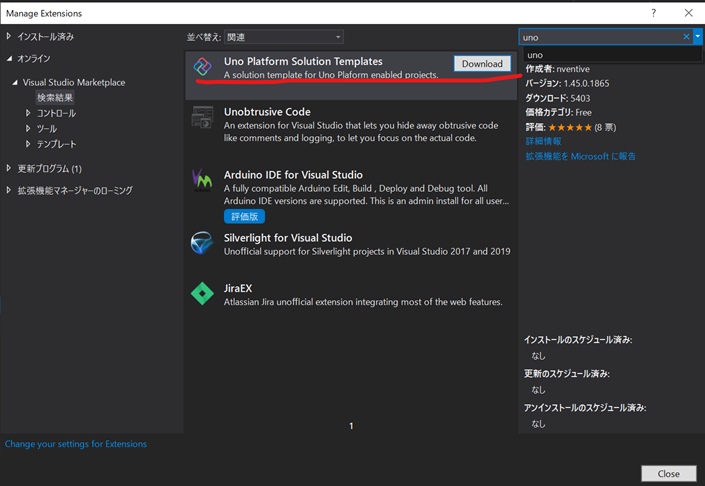This screenshot has width=705, height=486.
Task: Click the five-star rating
Action: [570, 127]
